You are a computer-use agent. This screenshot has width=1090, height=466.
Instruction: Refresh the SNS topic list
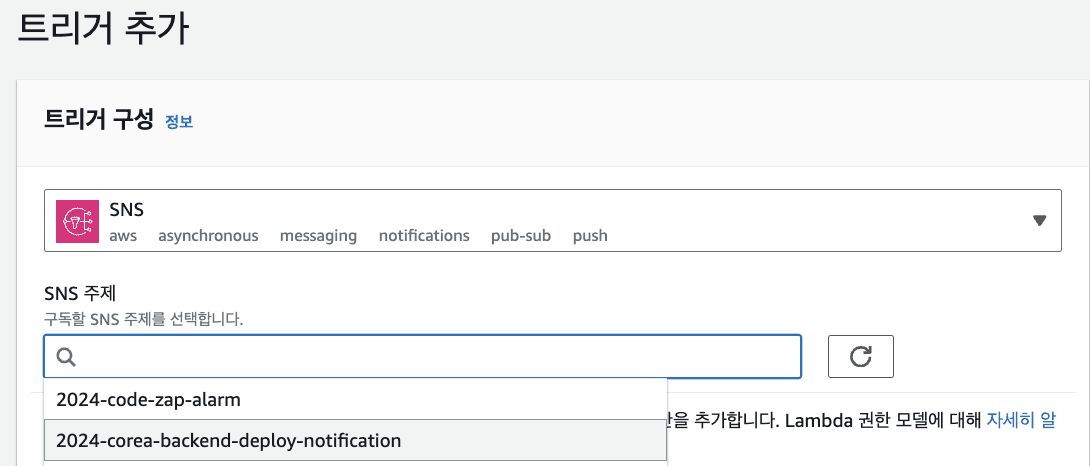click(x=860, y=356)
